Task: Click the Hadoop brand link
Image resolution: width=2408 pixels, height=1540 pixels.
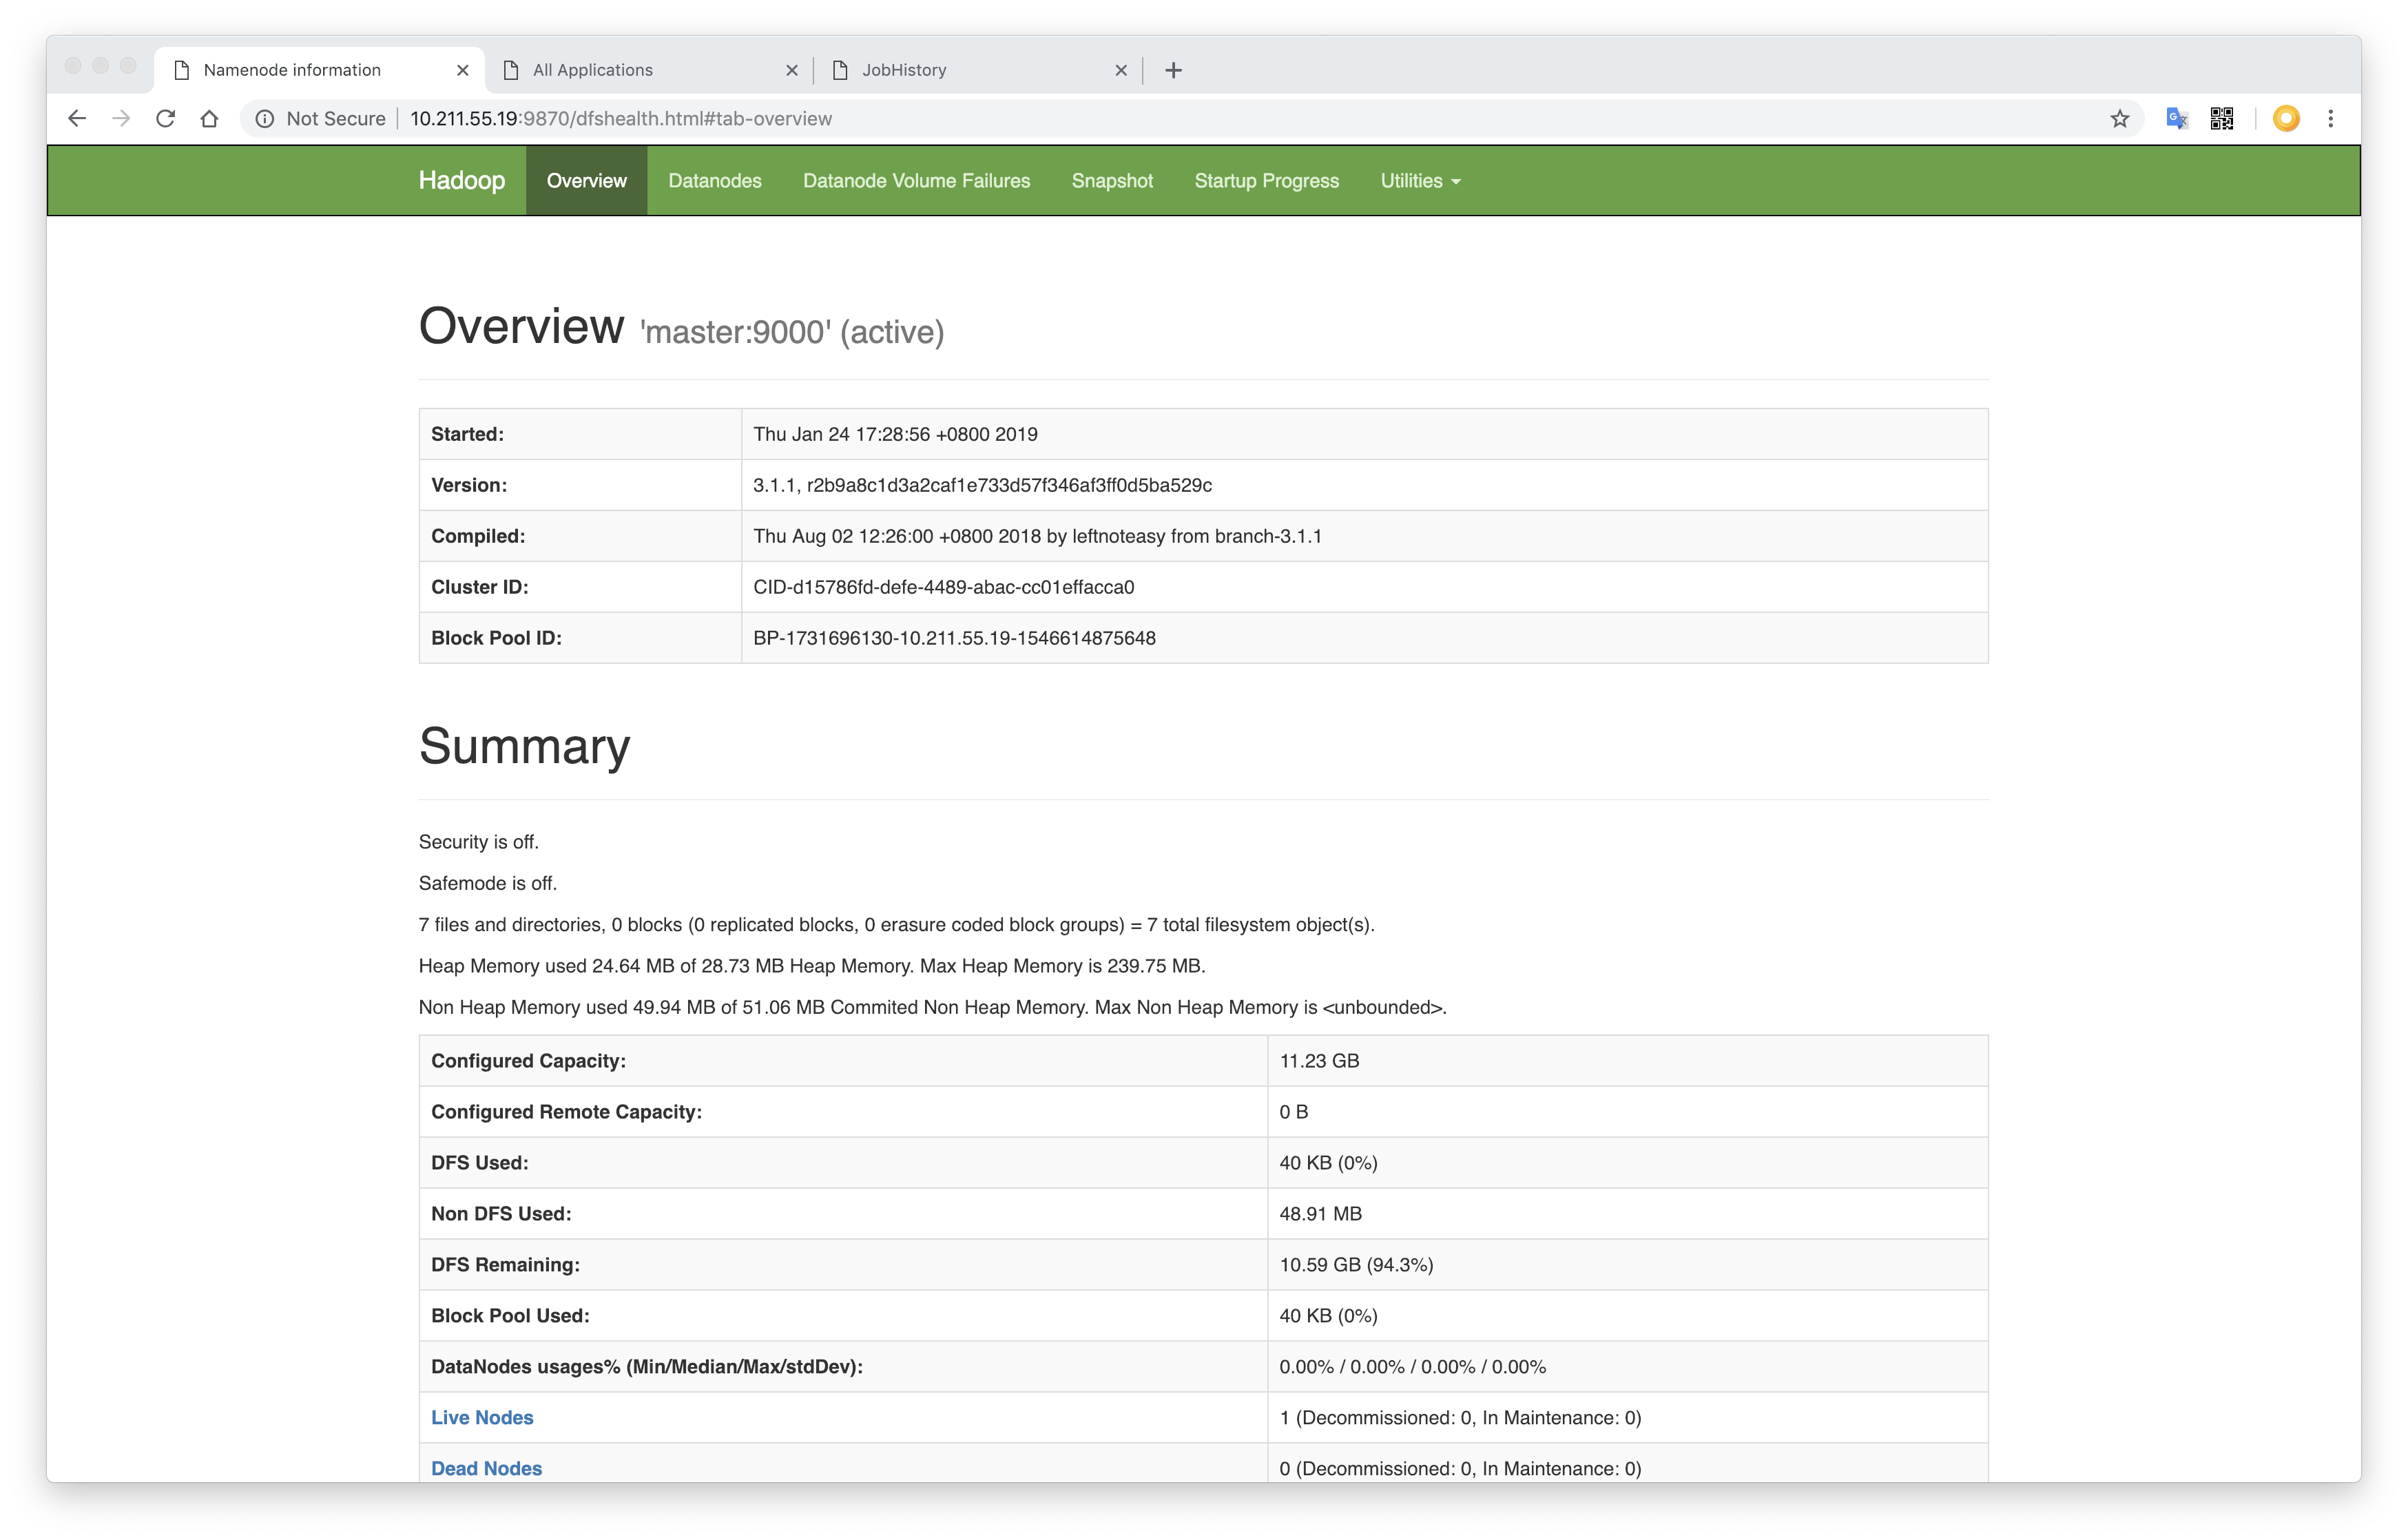Action: click(462, 181)
